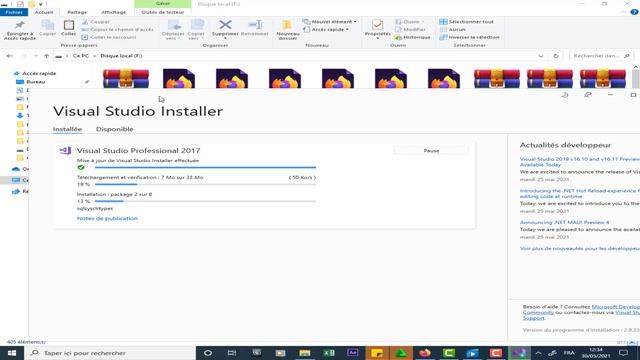Click Visual Studio Professional 2017 logo icon
This screenshot has height=360, width=640.
[x=65, y=151]
